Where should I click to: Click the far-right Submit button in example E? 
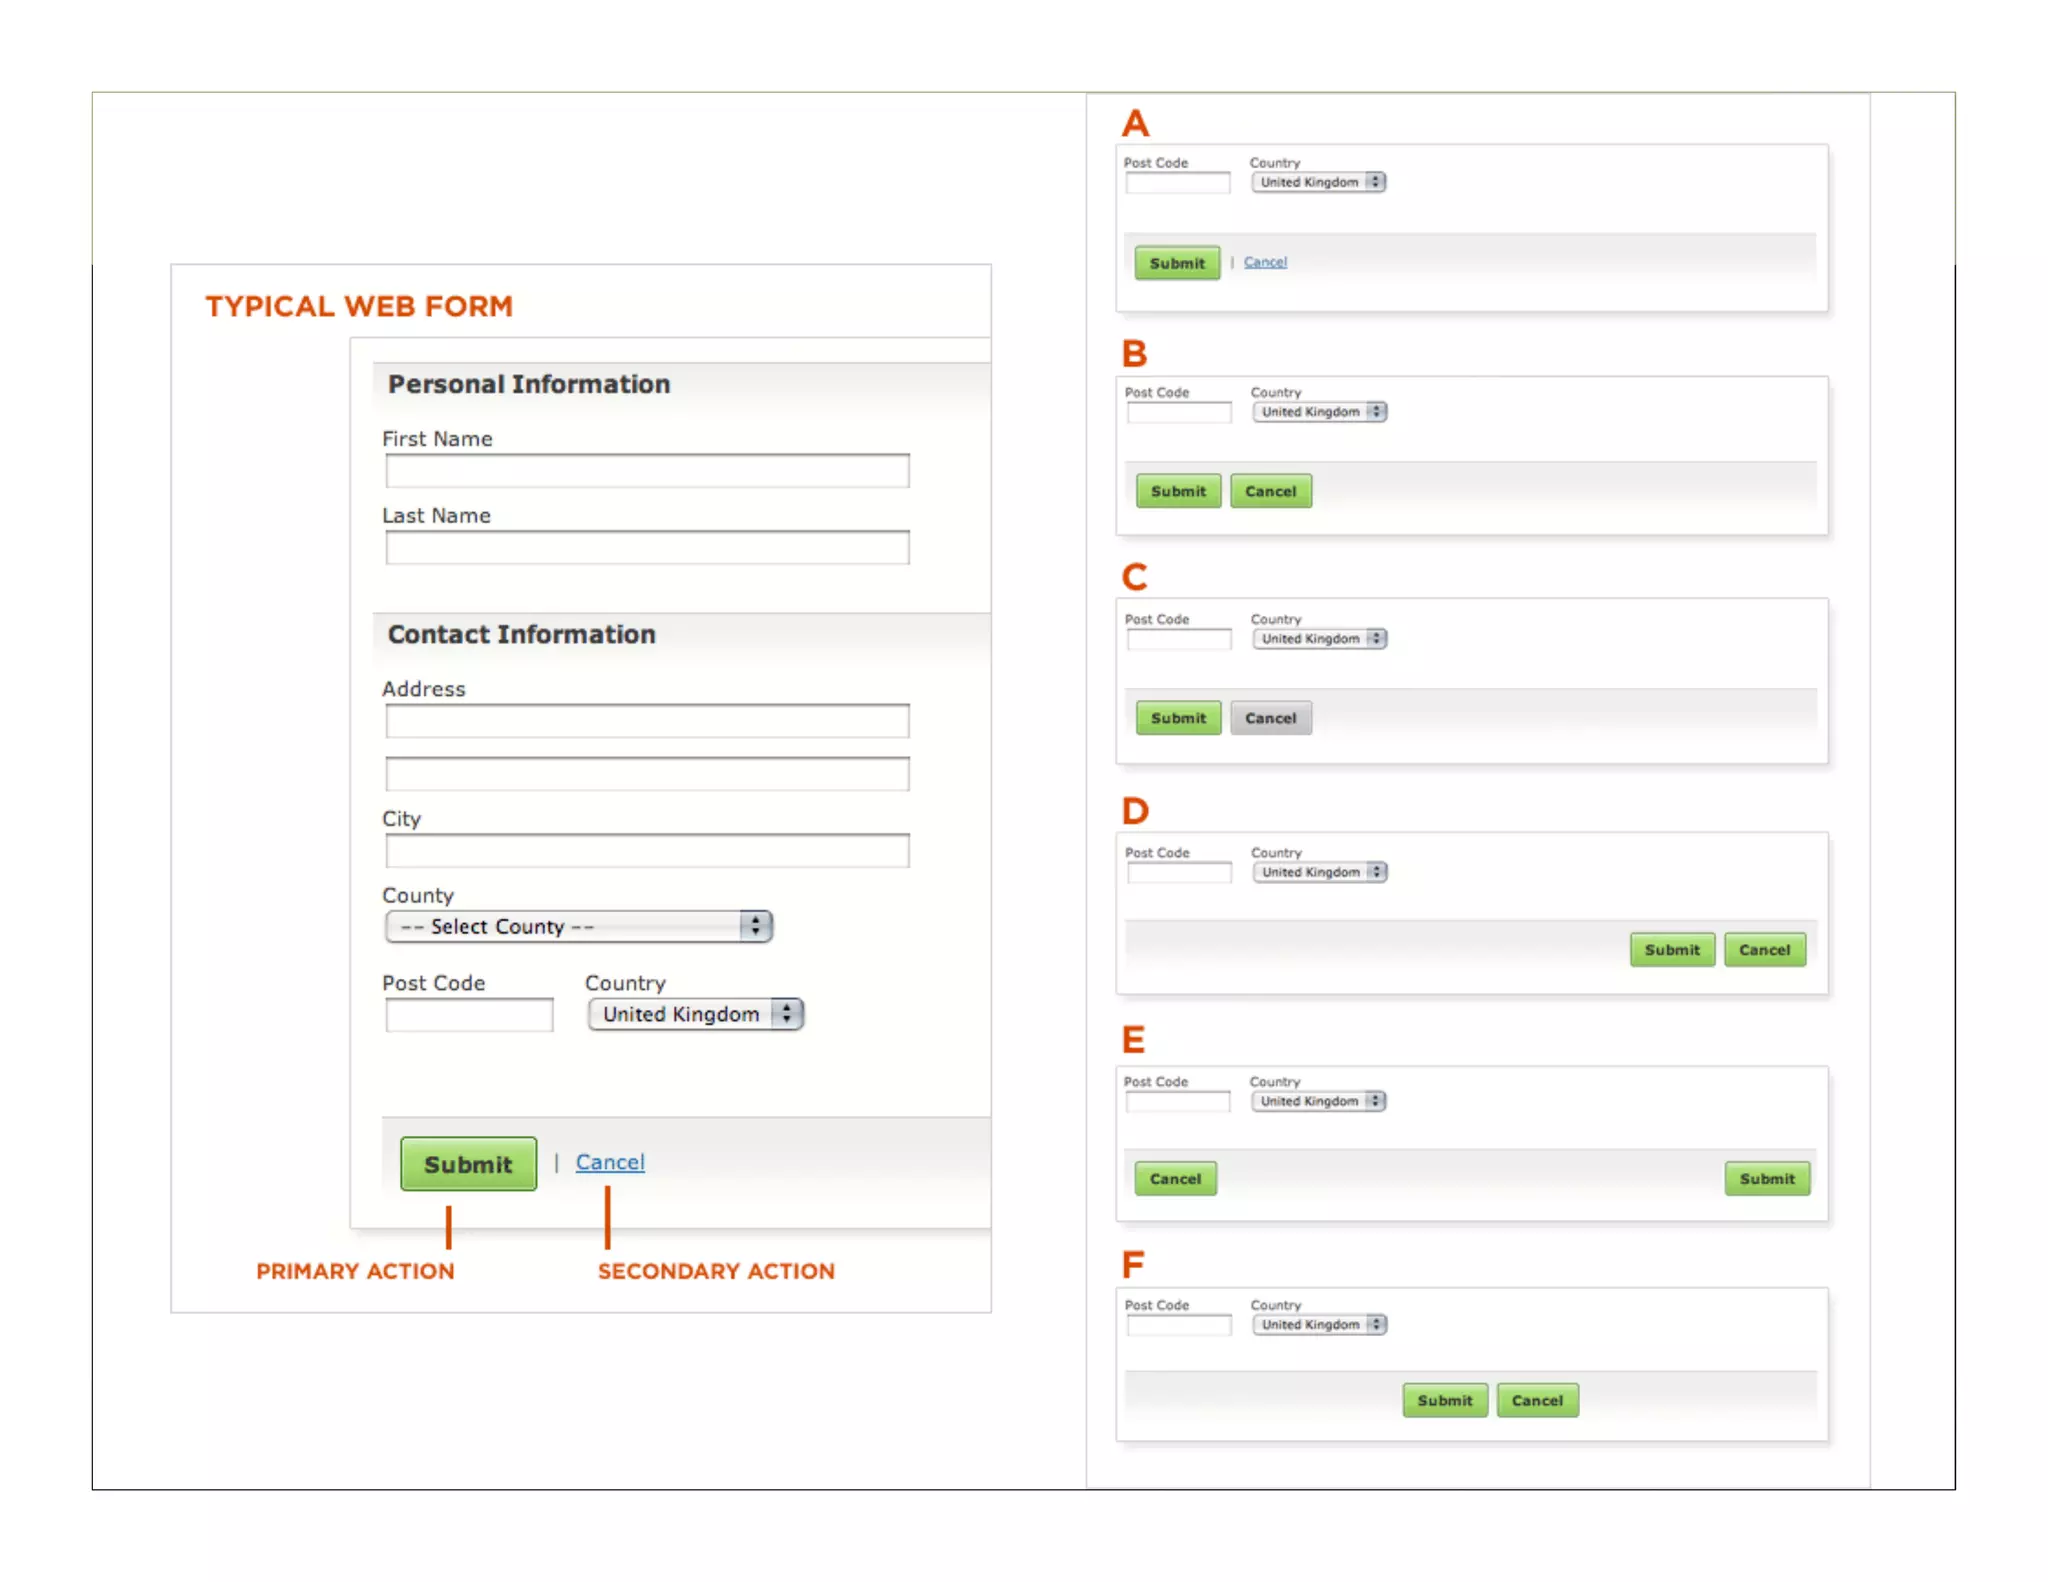[x=1767, y=1179]
